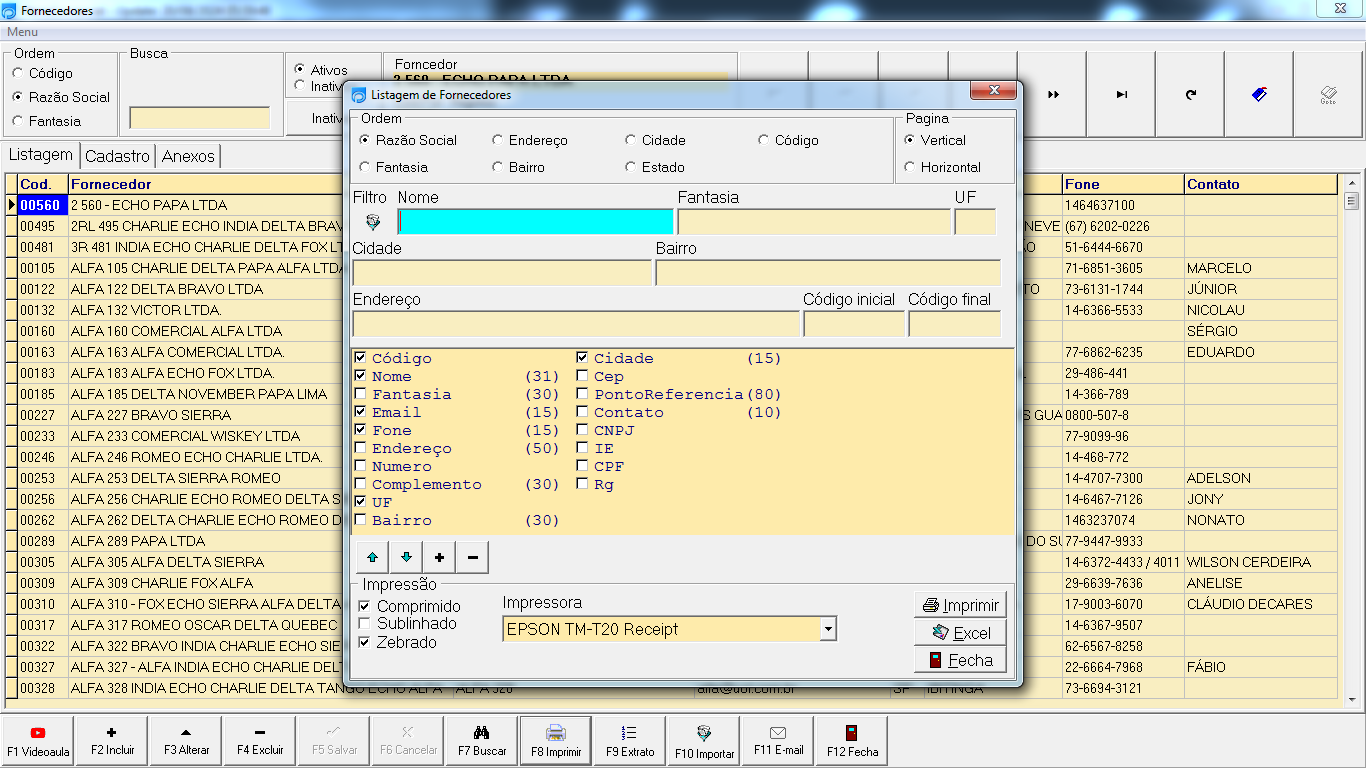Open the Menu bar item
Screen dimensions: 1366x768
click(22, 32)
